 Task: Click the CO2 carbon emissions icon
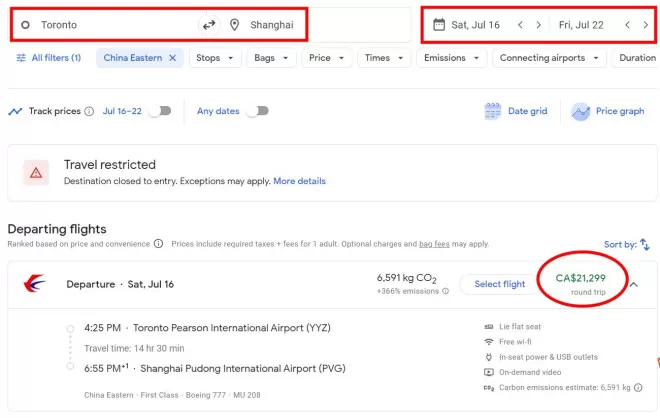489,388
